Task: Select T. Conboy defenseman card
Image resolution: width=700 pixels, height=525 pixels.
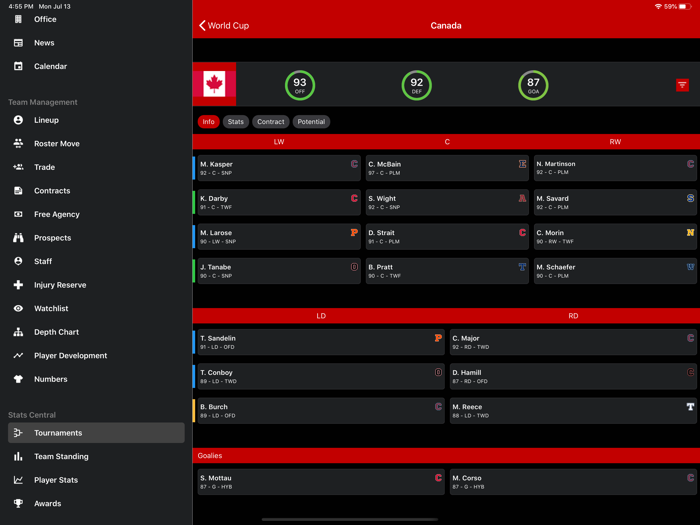Action: point(321,376)
